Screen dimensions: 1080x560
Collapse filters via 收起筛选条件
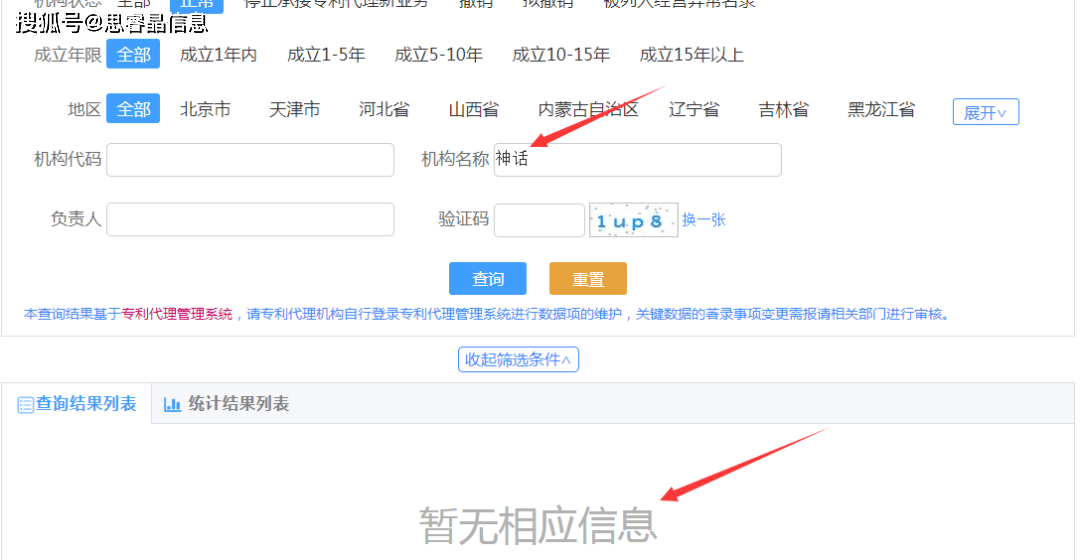[518, 359]
